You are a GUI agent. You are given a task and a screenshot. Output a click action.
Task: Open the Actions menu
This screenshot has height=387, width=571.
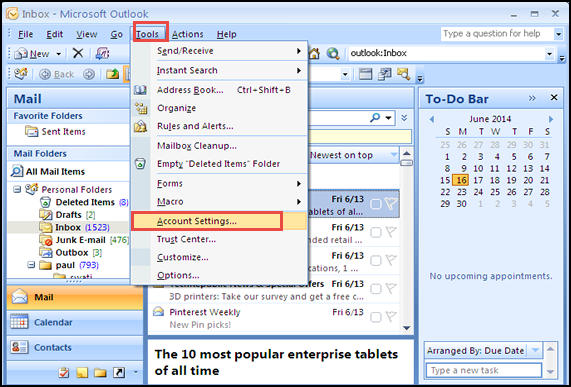point(188,34)
